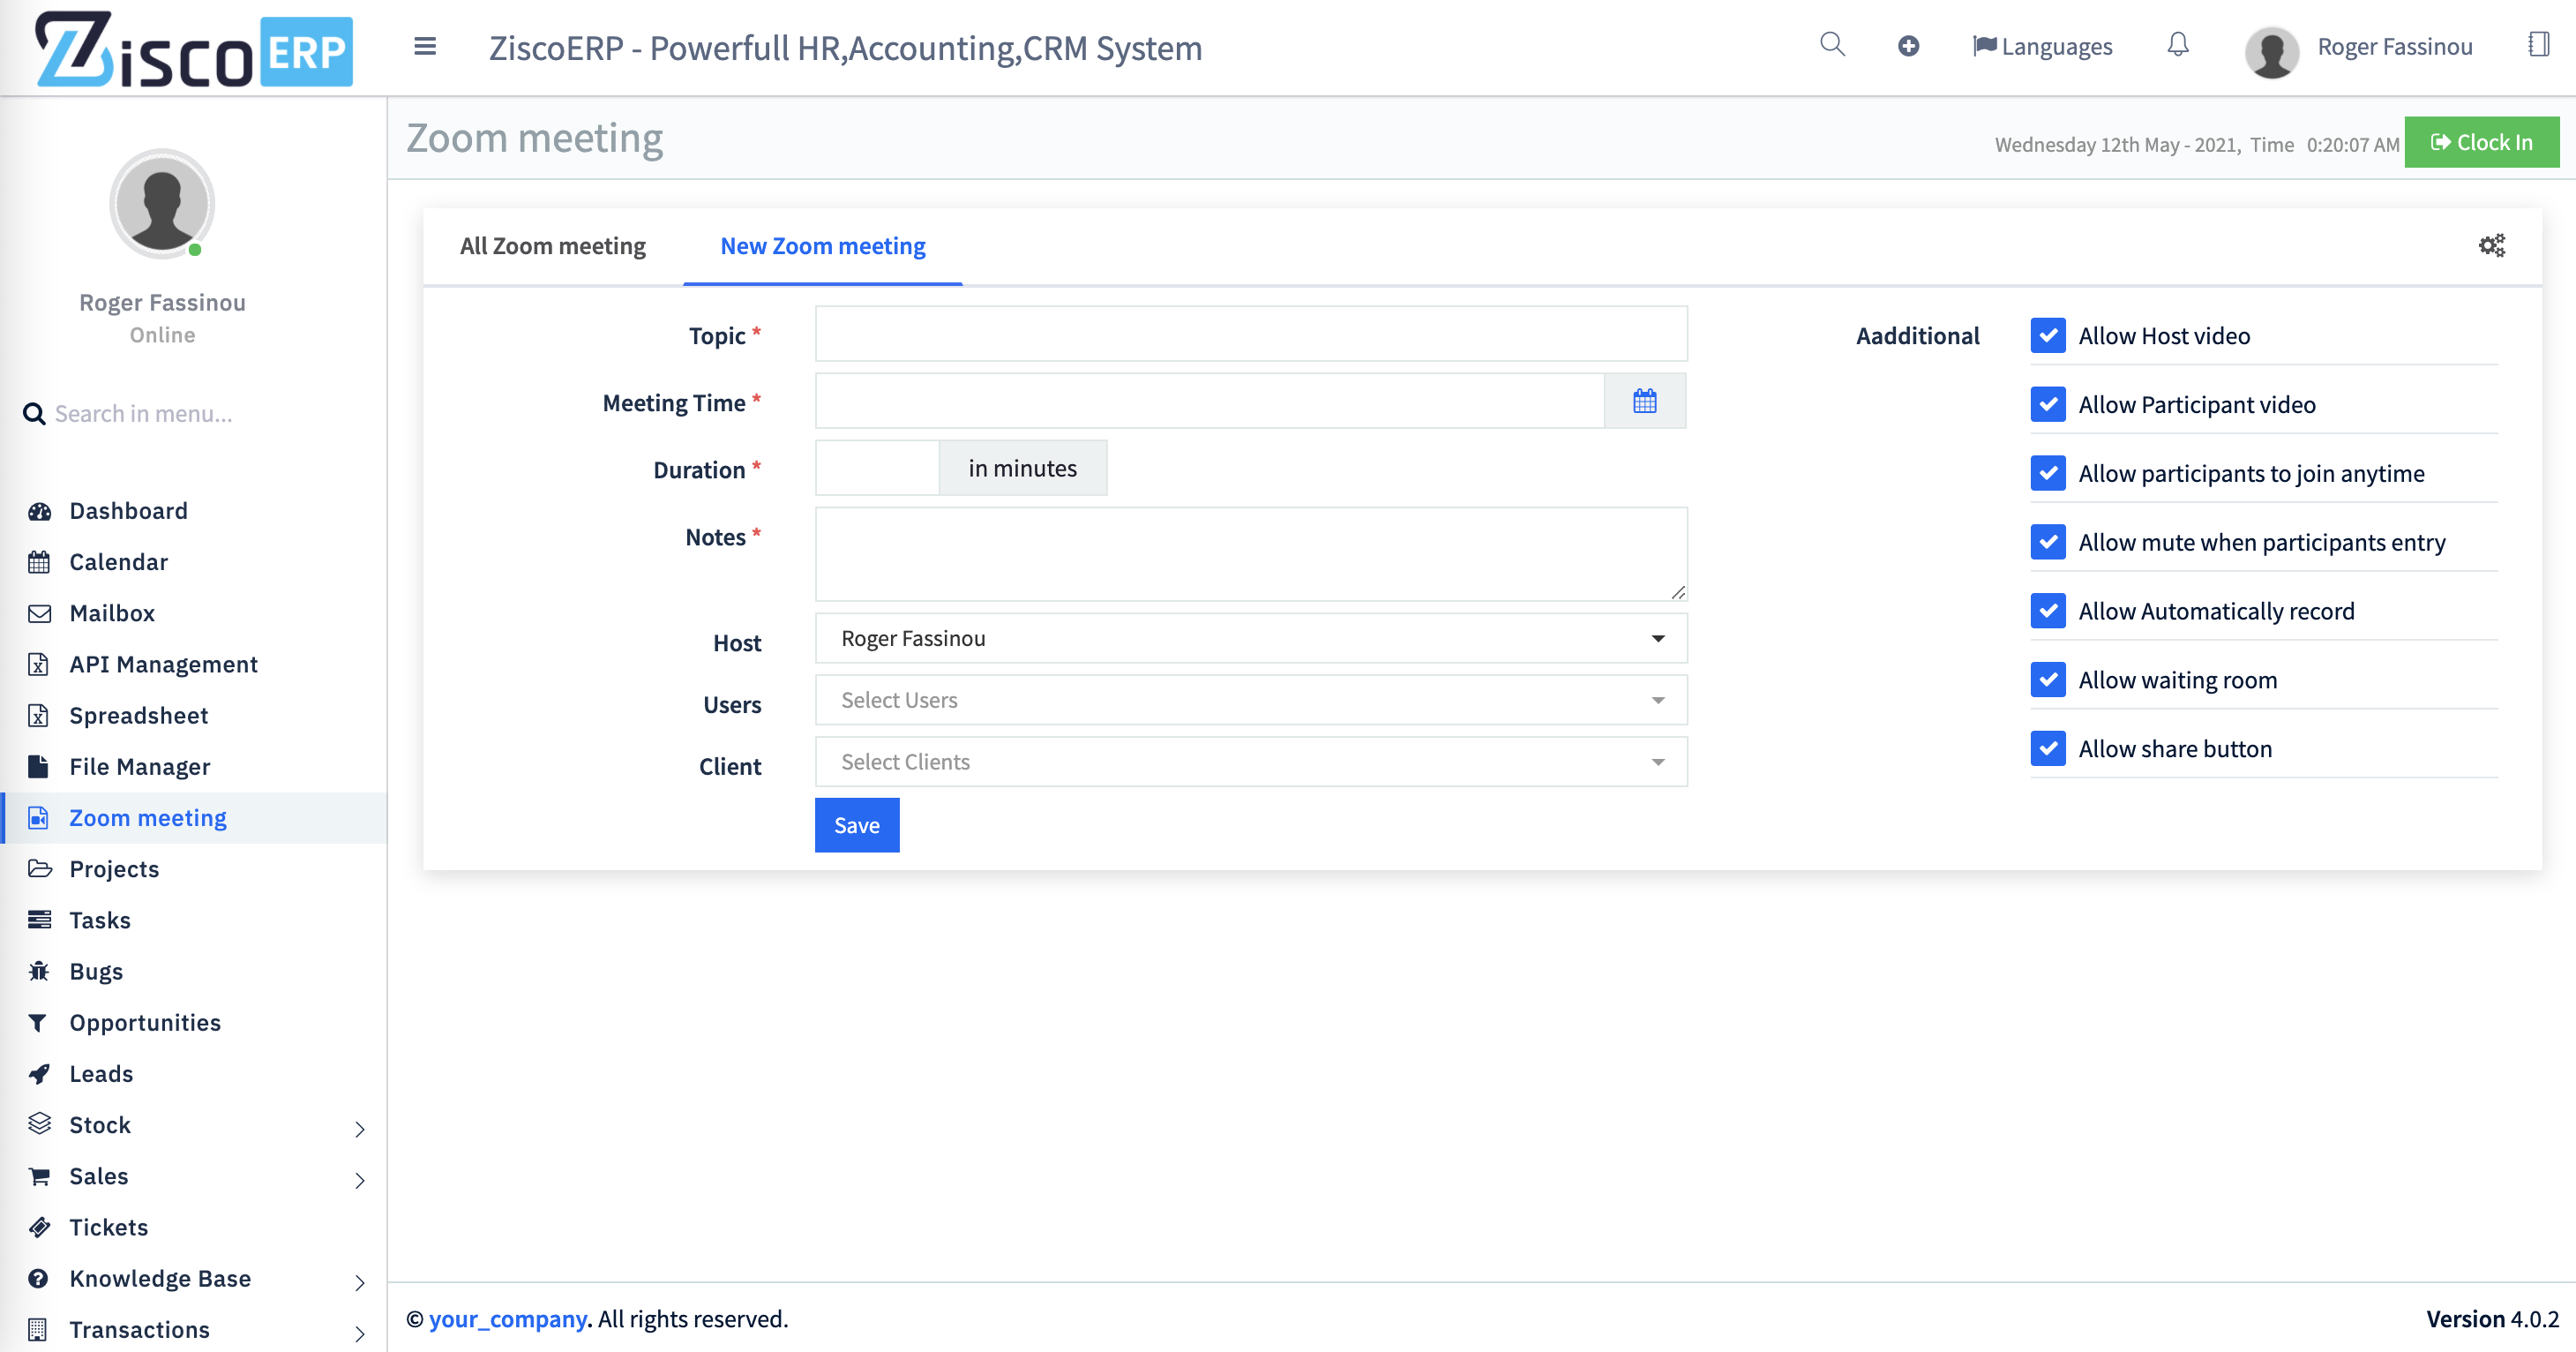Click the ZiscoERP logo
Viewport: 2576px width, 1352px height.
click(193, 49)
